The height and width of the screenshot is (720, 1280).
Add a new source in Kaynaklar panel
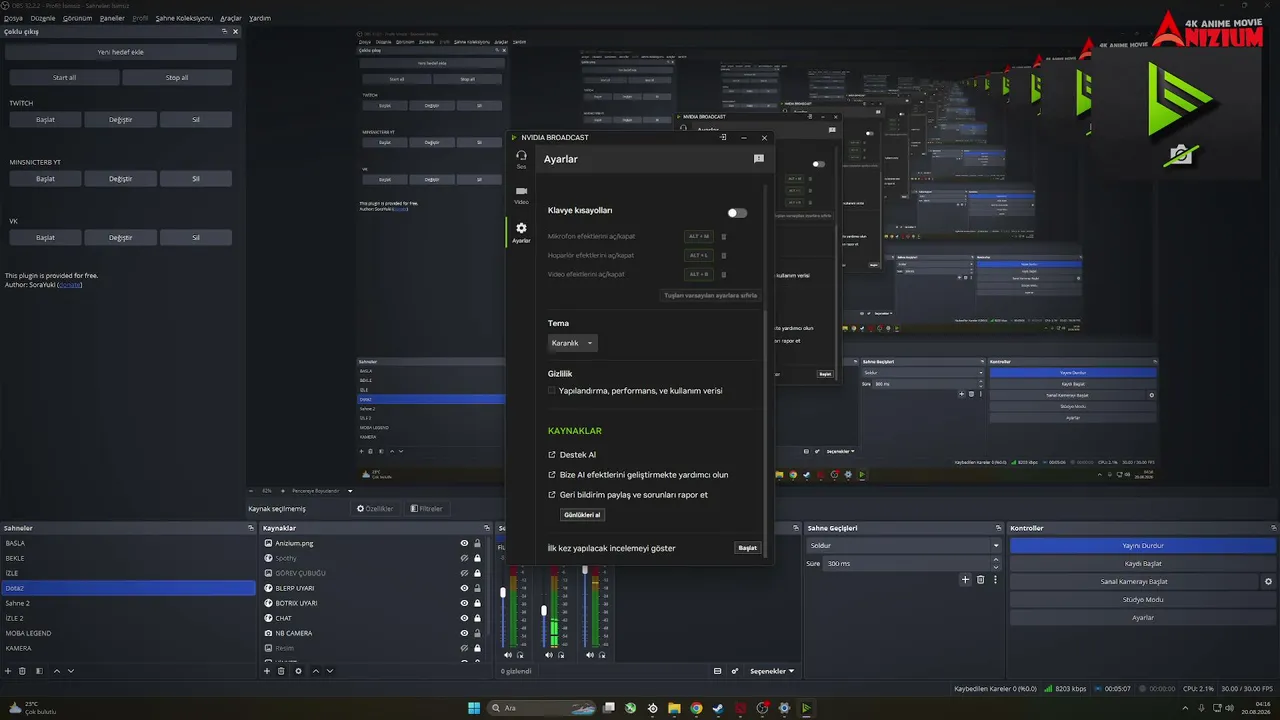[267, 671]
